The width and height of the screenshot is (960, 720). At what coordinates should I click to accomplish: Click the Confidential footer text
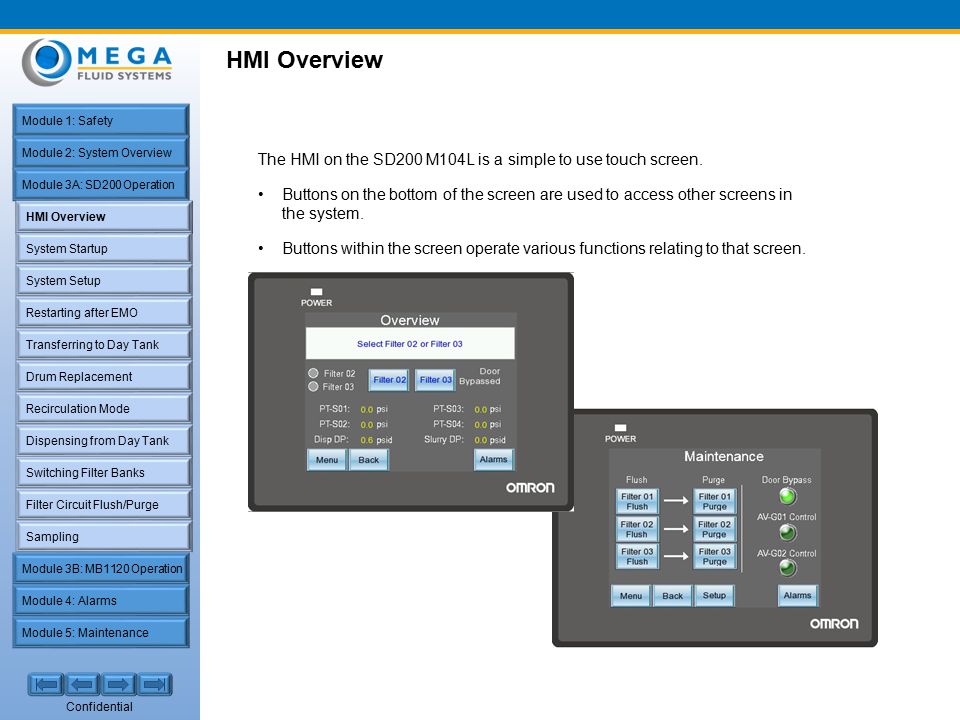pyautogui.click(x=99, y=707)
